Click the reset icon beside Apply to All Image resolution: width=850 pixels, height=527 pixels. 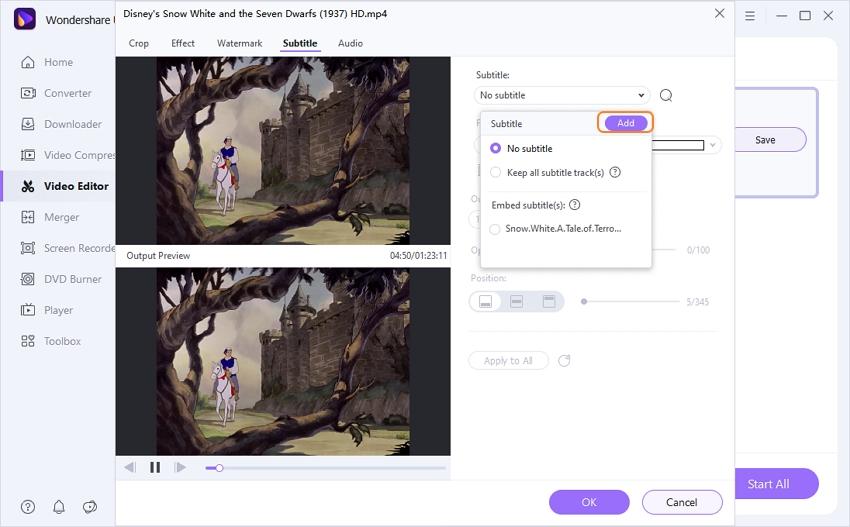(564, 361)
